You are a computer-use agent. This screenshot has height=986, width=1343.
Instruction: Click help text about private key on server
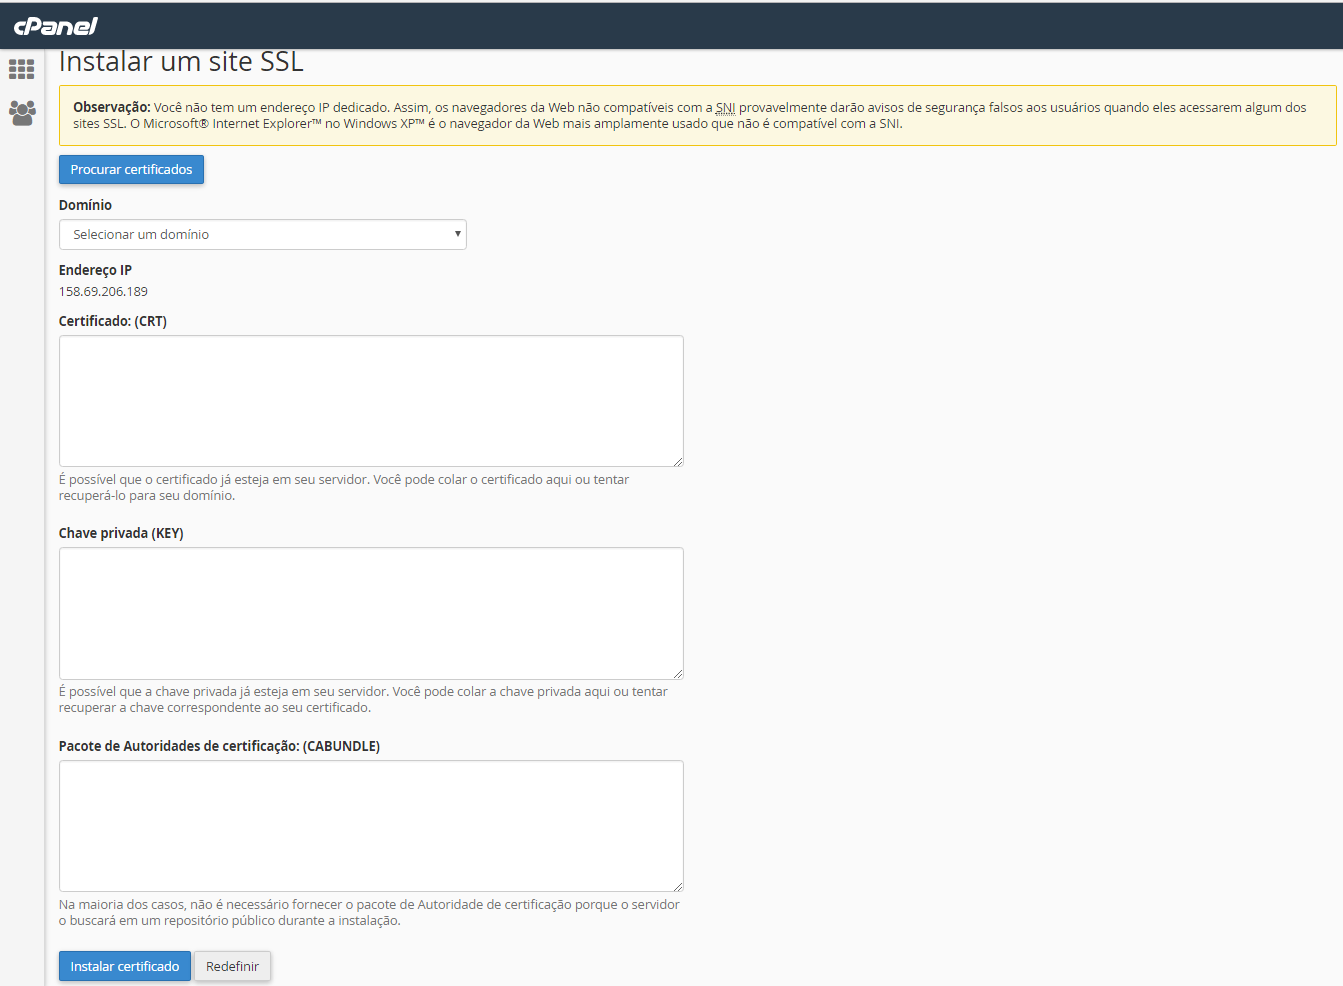(363, 699)
